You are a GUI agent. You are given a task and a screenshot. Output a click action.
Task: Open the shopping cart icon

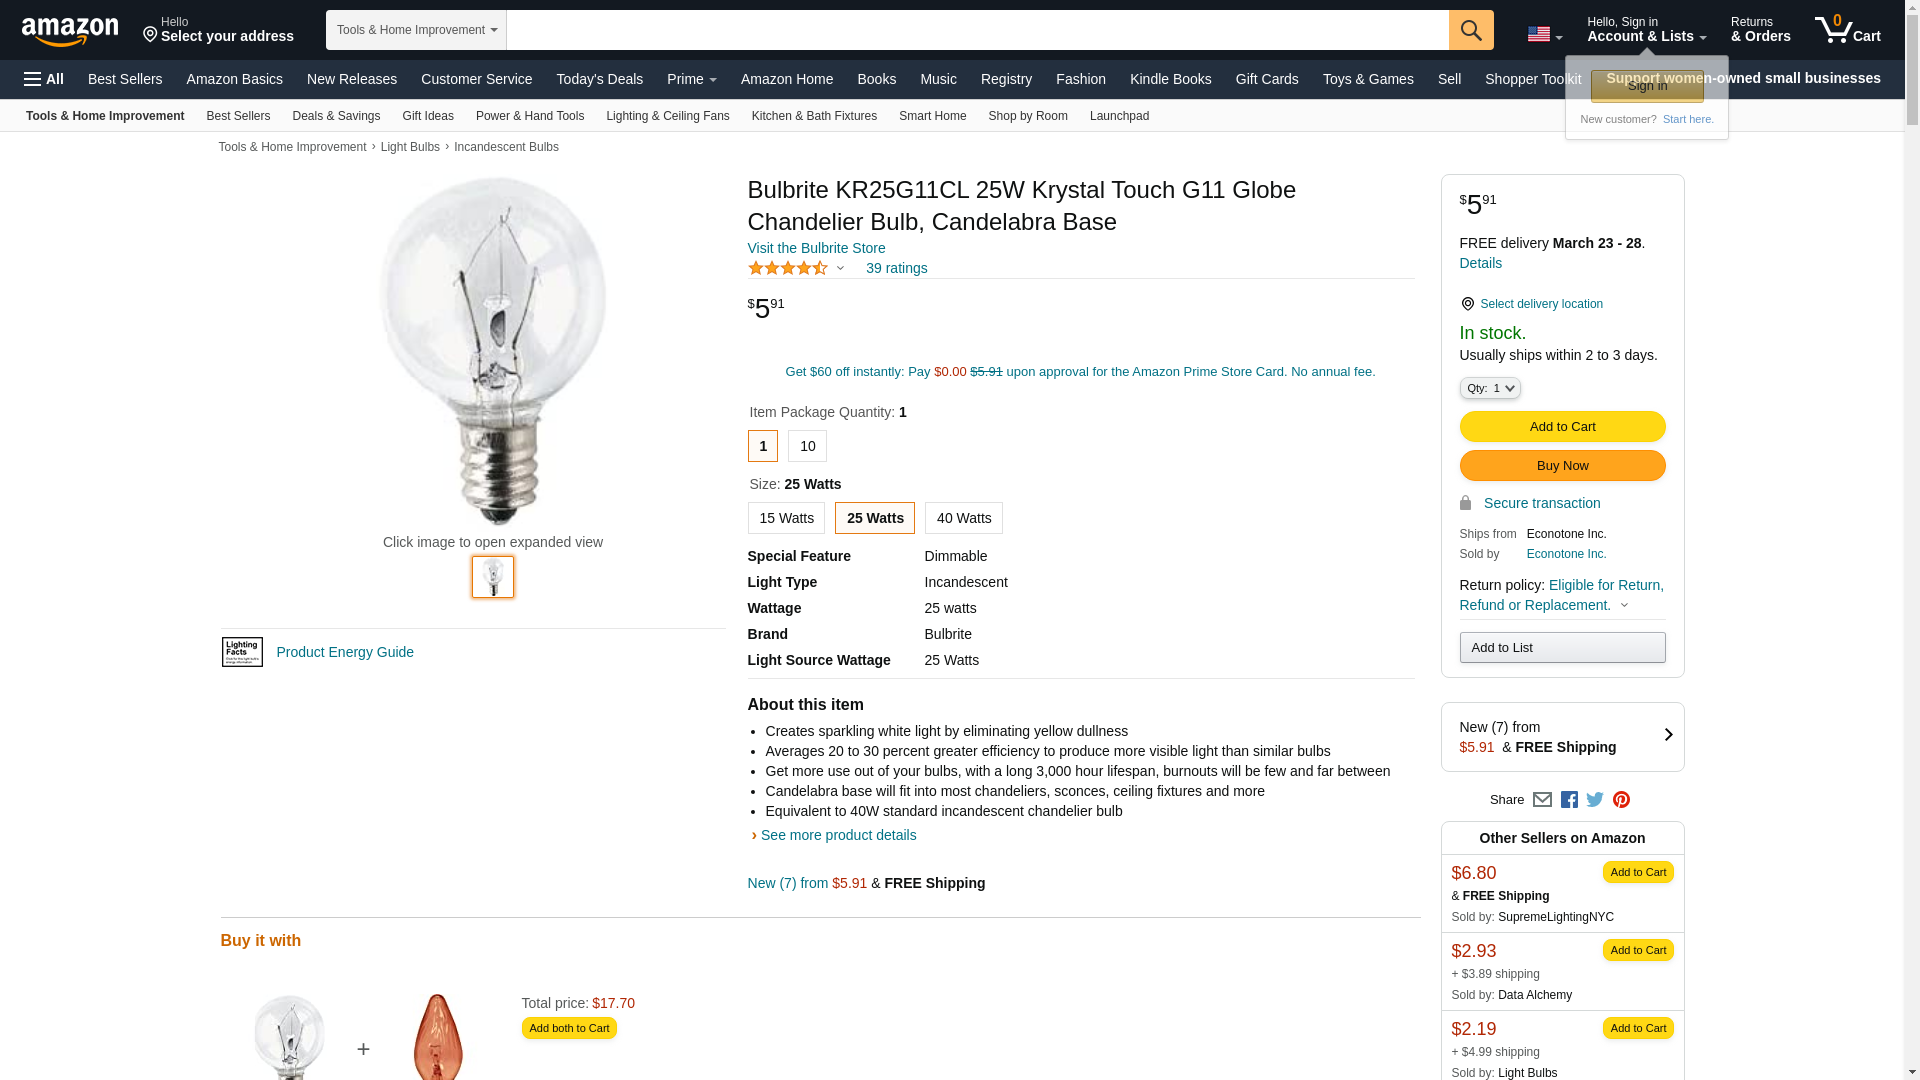pyautogui.click(x=1847, y=30)
